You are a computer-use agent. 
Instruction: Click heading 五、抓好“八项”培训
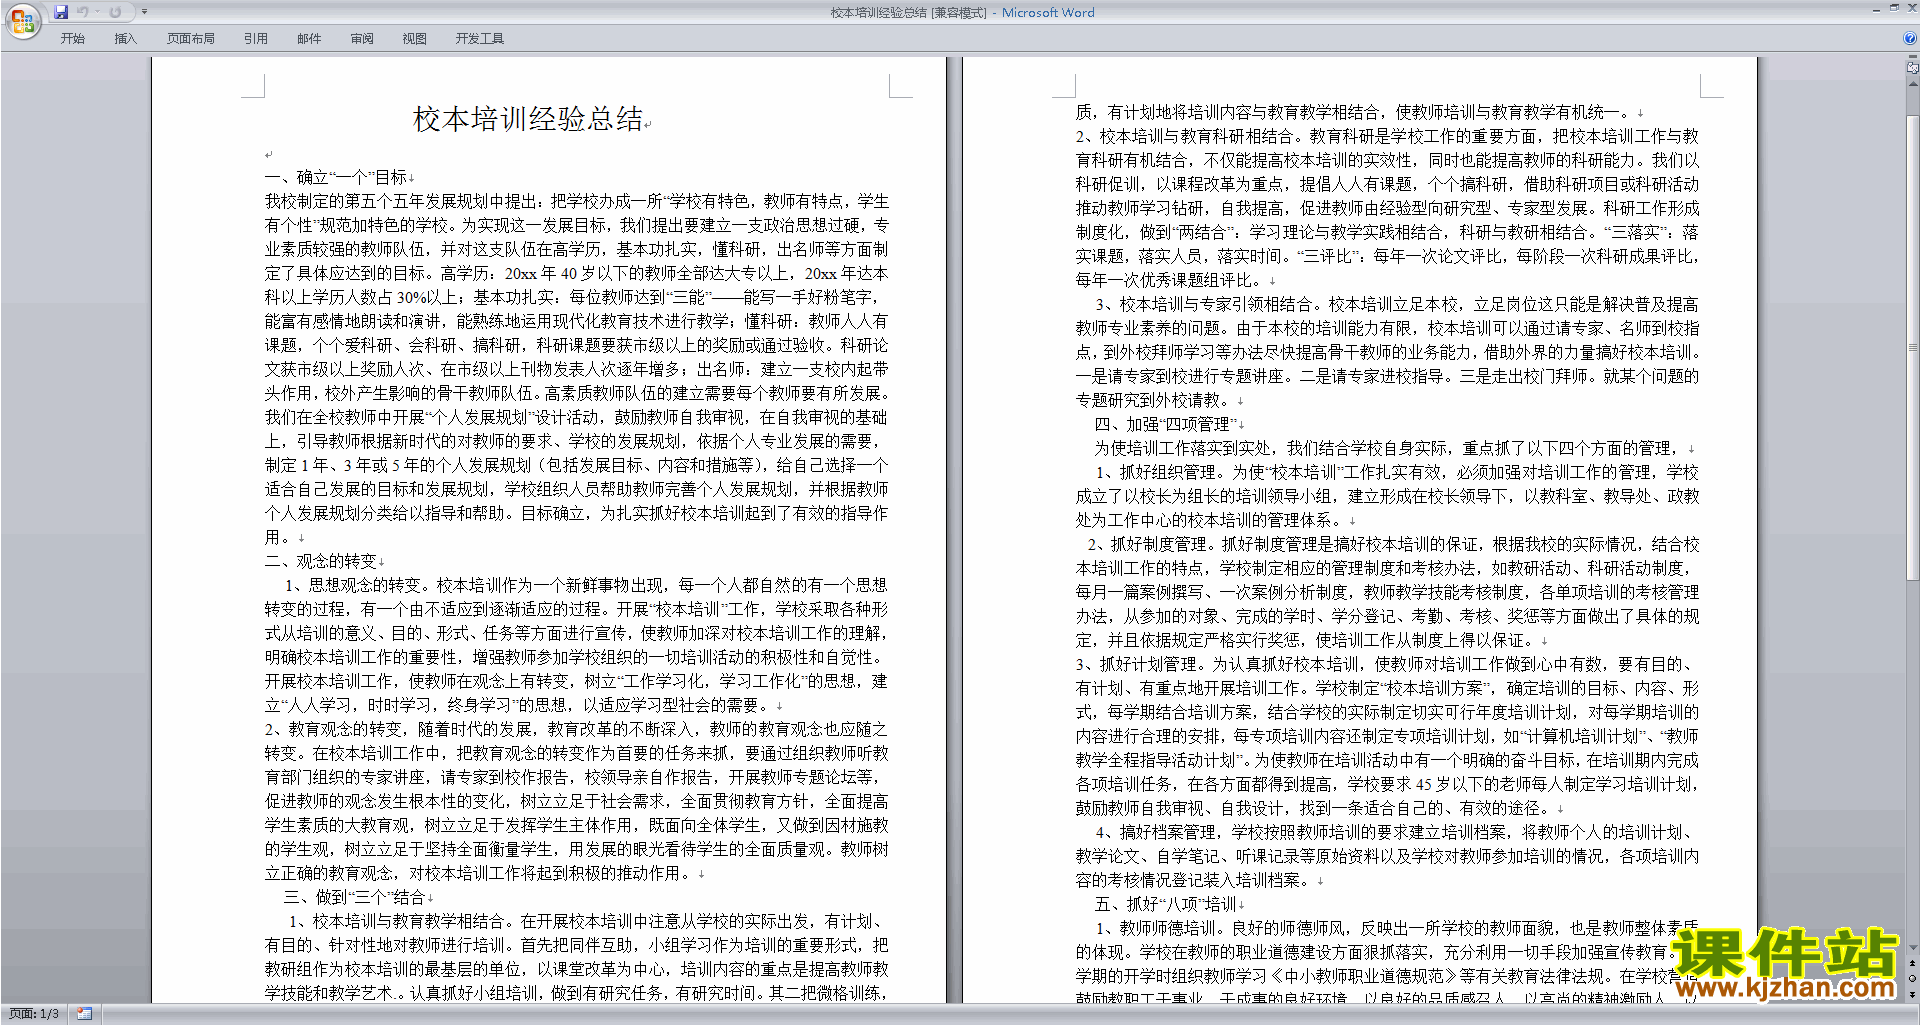point(1165,904)
